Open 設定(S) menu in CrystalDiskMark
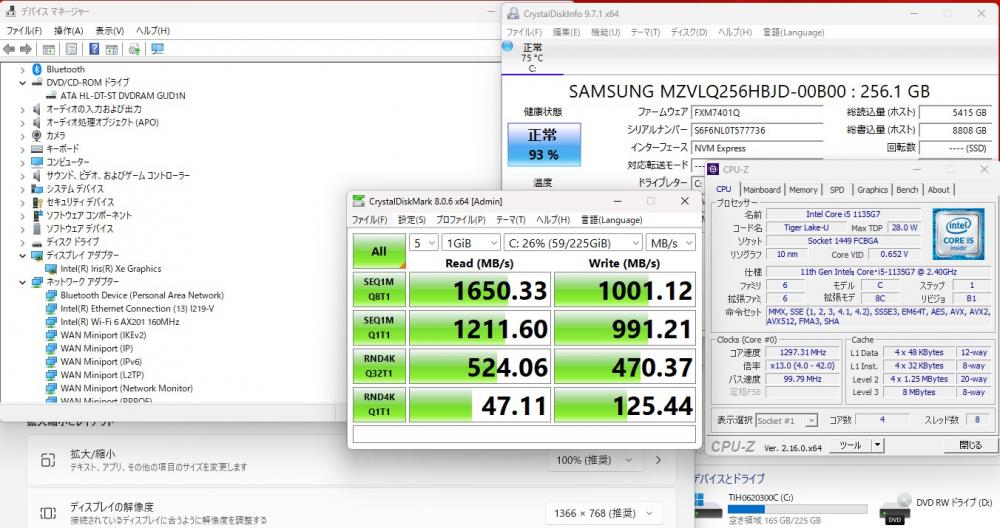Screen dimensions: 1000x528 click(x=412, y=220)
